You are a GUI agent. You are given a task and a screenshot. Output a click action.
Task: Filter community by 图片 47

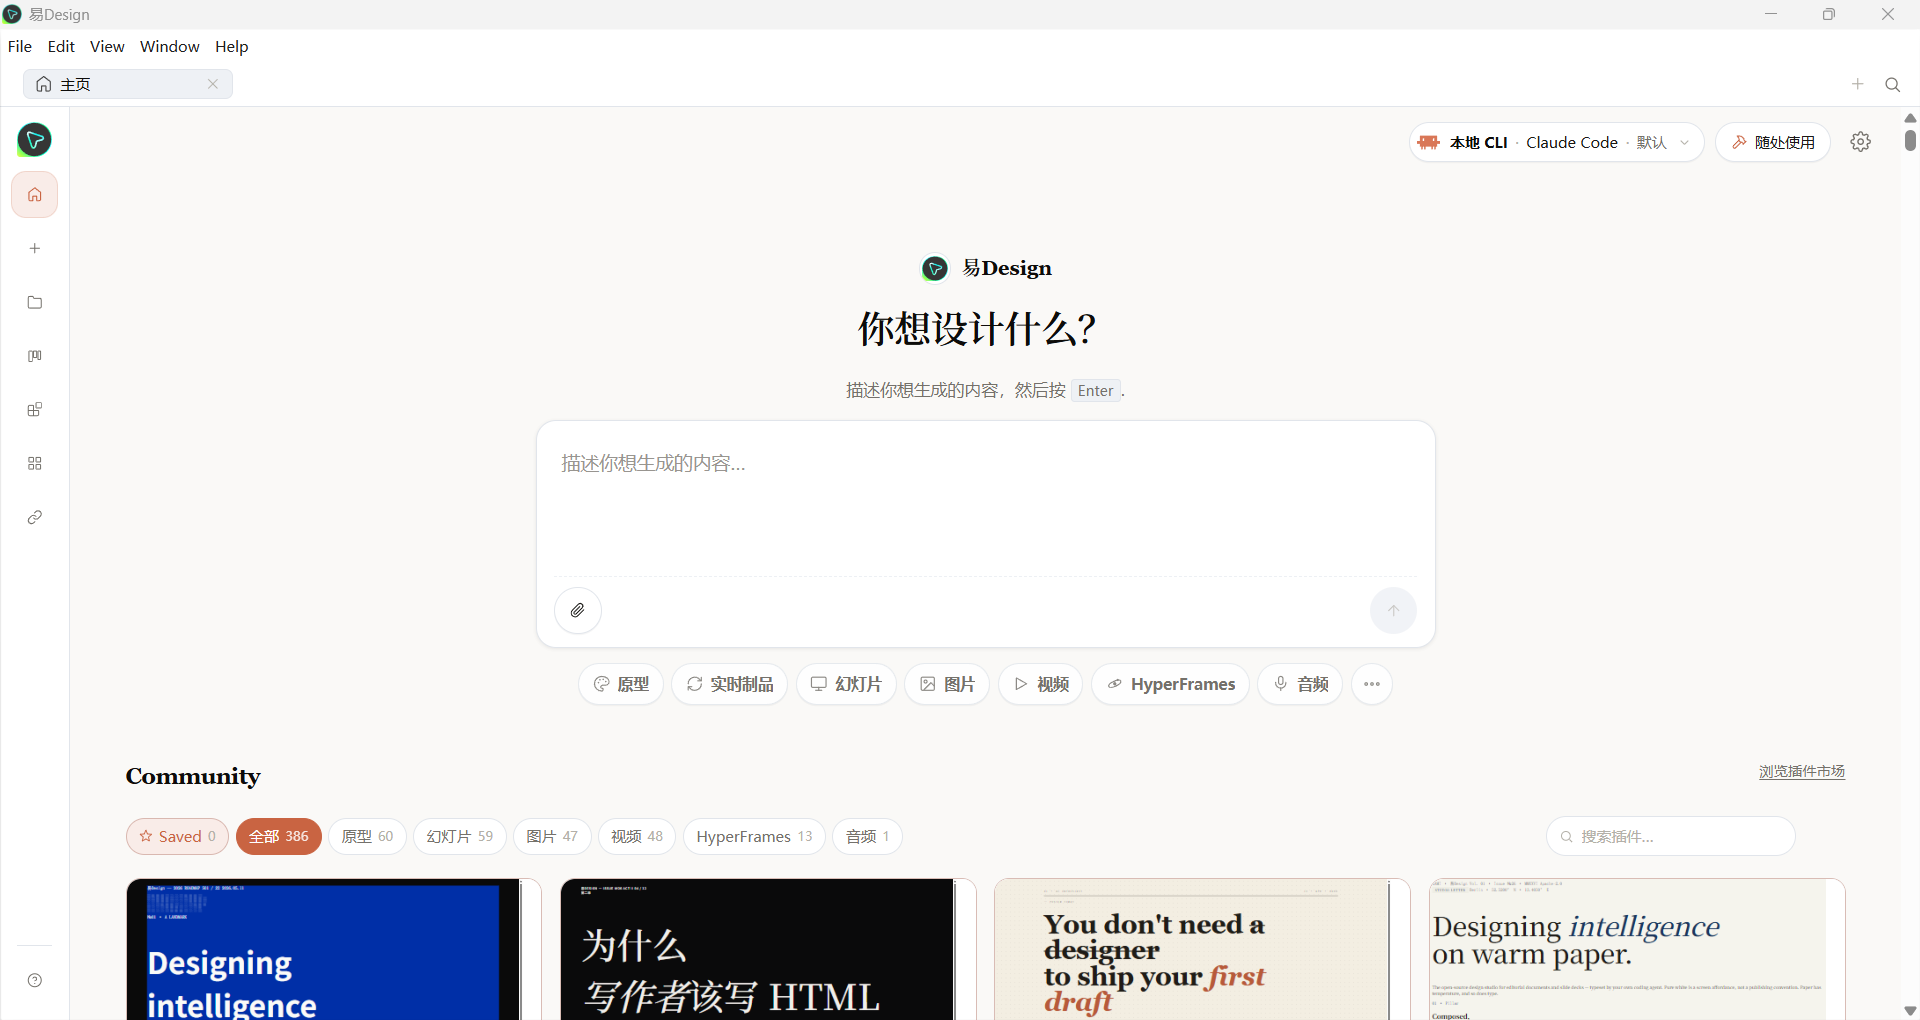coord(552,836)
